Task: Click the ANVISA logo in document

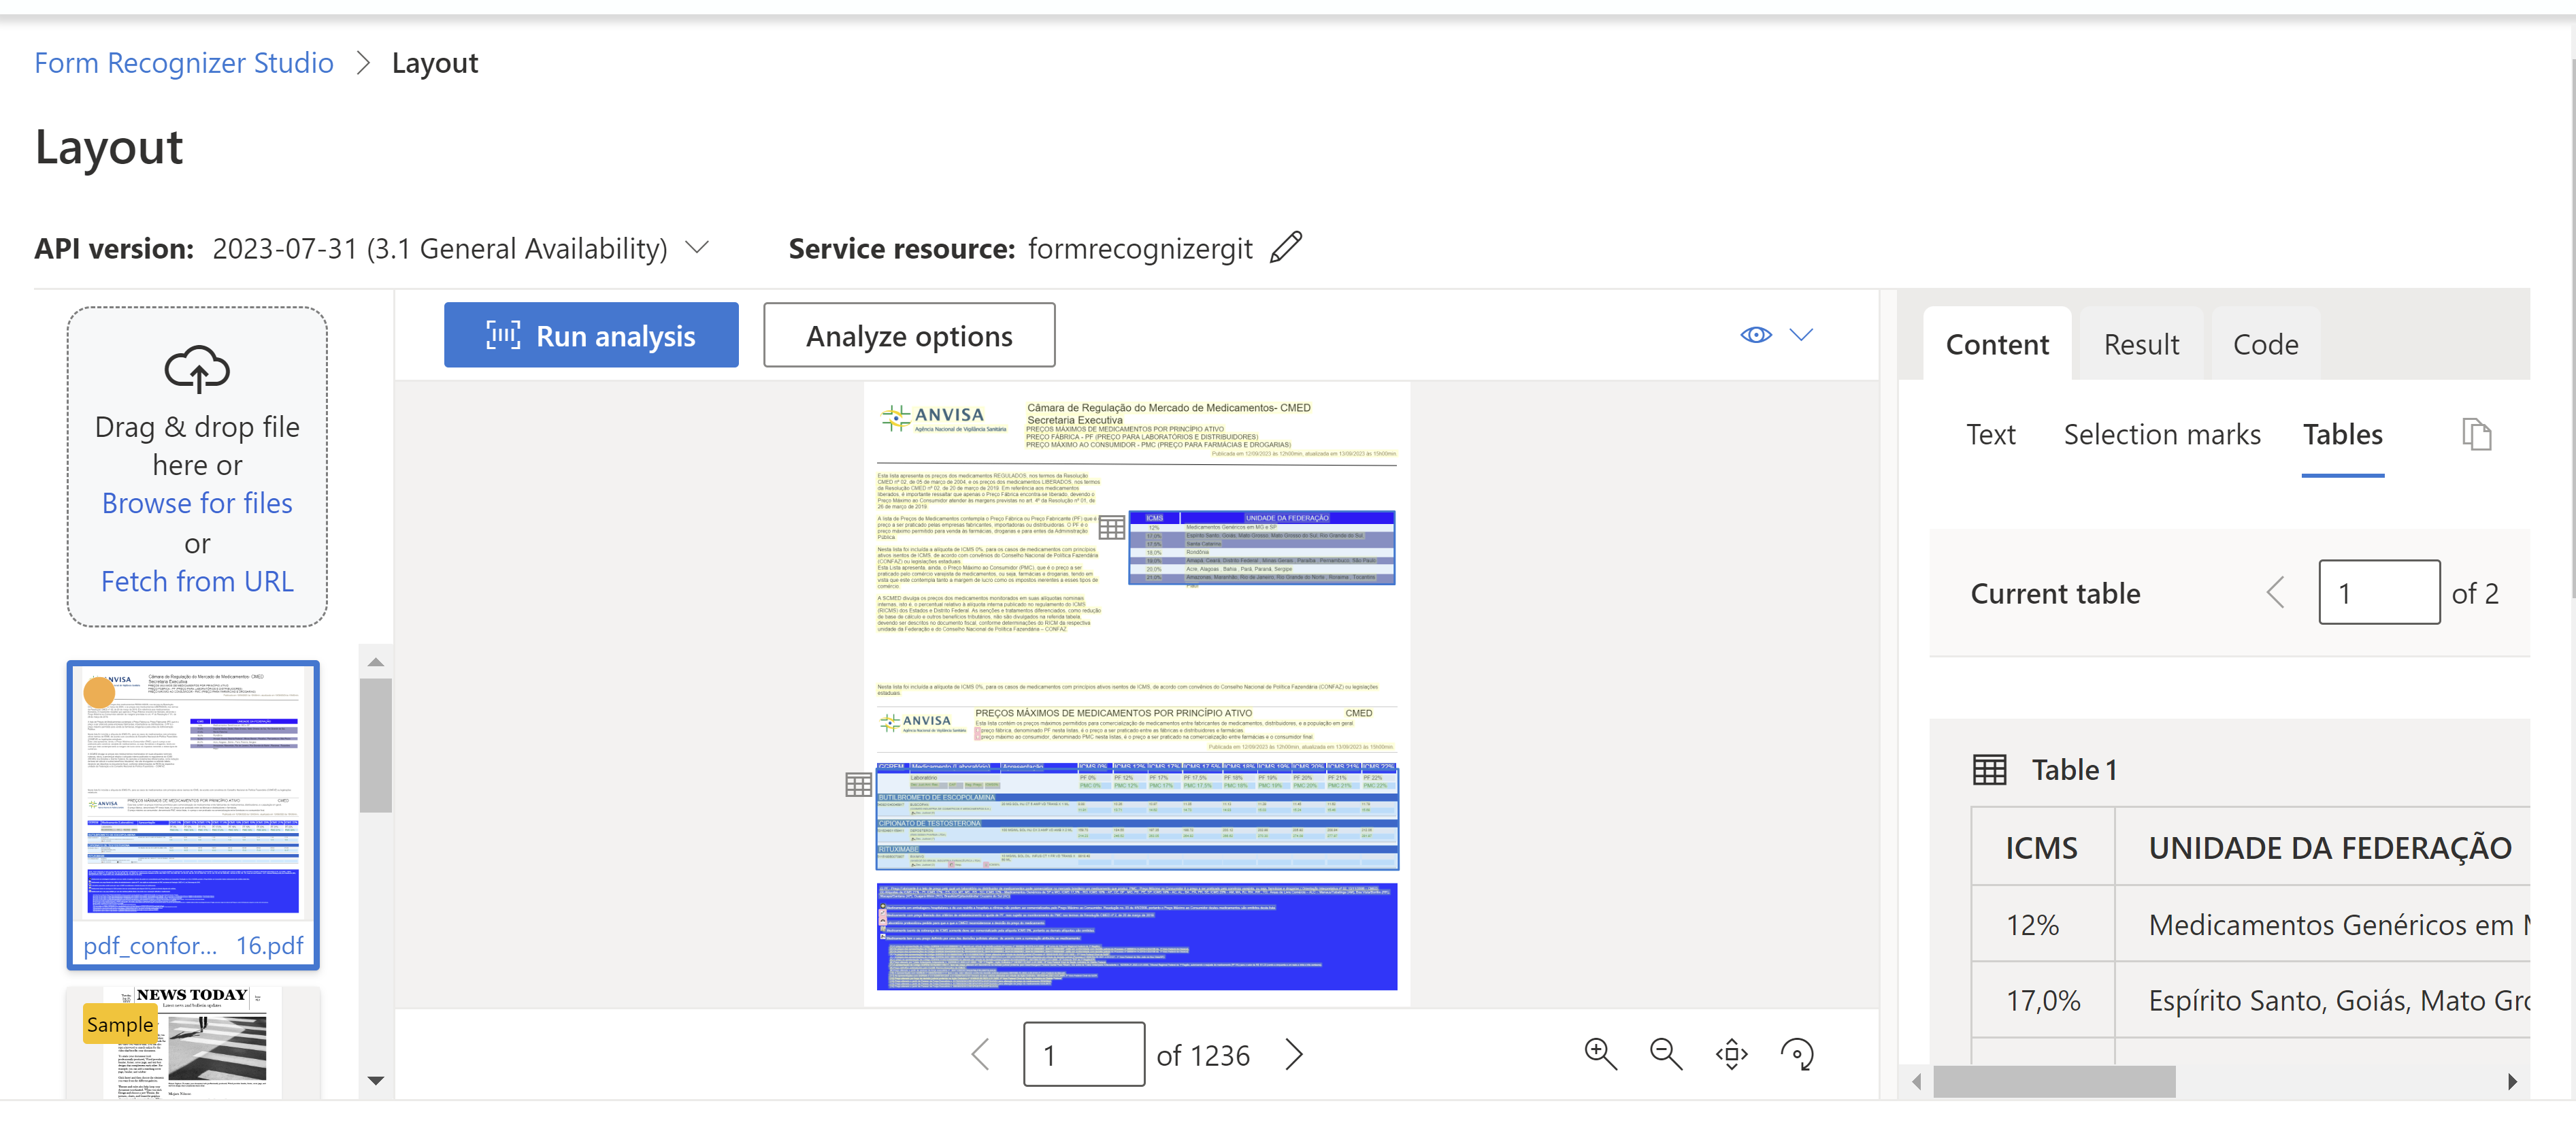Action: (x=943, y=418)
